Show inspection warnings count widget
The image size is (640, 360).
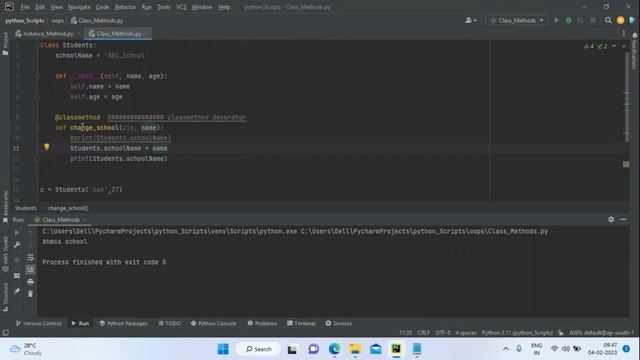(595, 46)
